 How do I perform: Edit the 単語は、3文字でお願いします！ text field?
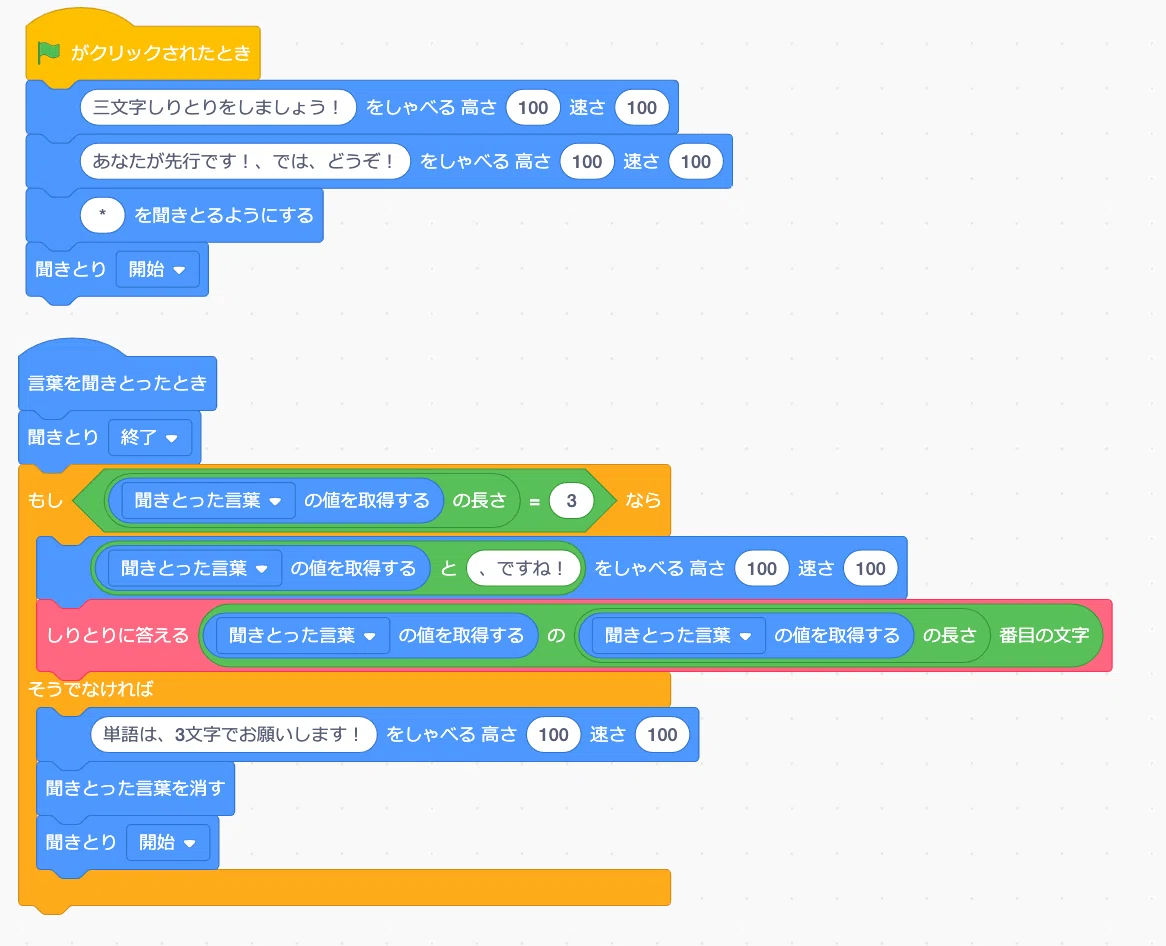coord(233,734)
